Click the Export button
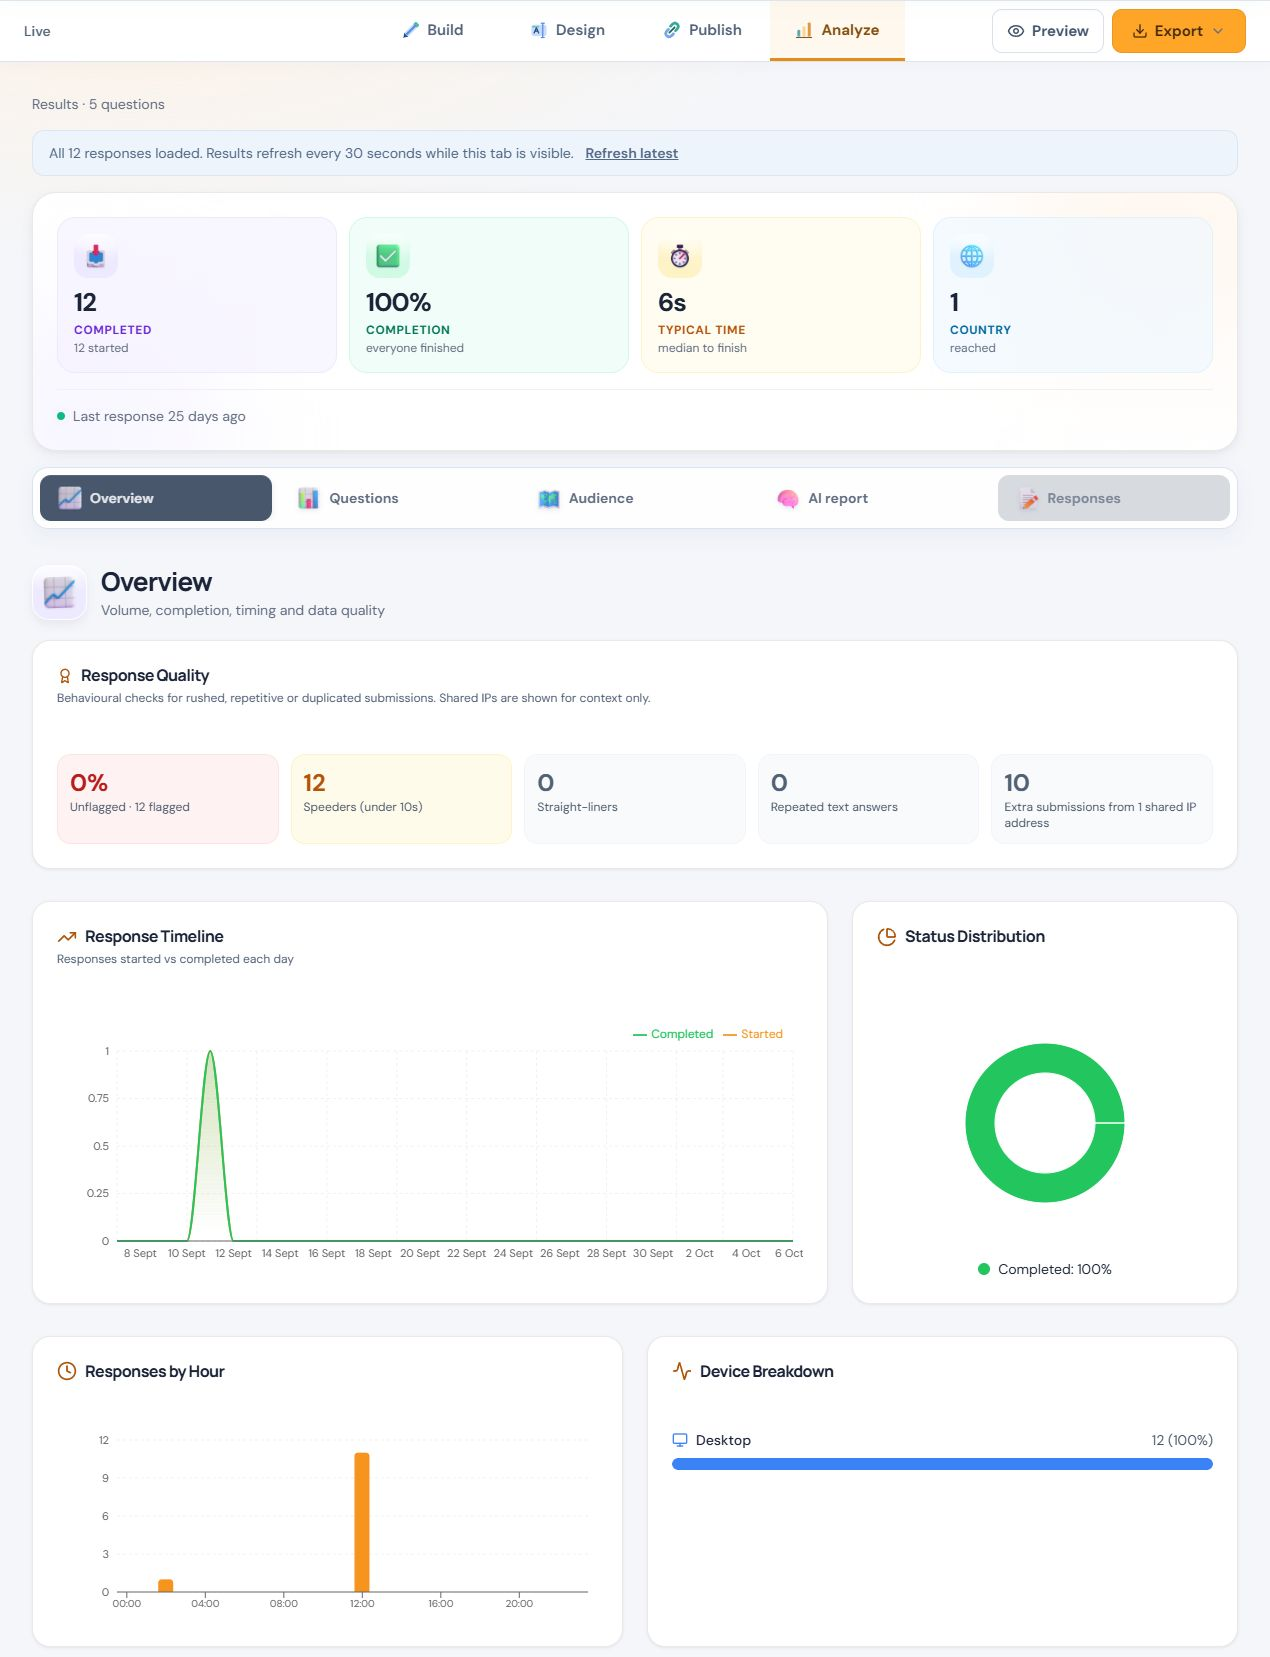The height and width of the screenshot is (1657, 1270). click(1179, 31)
